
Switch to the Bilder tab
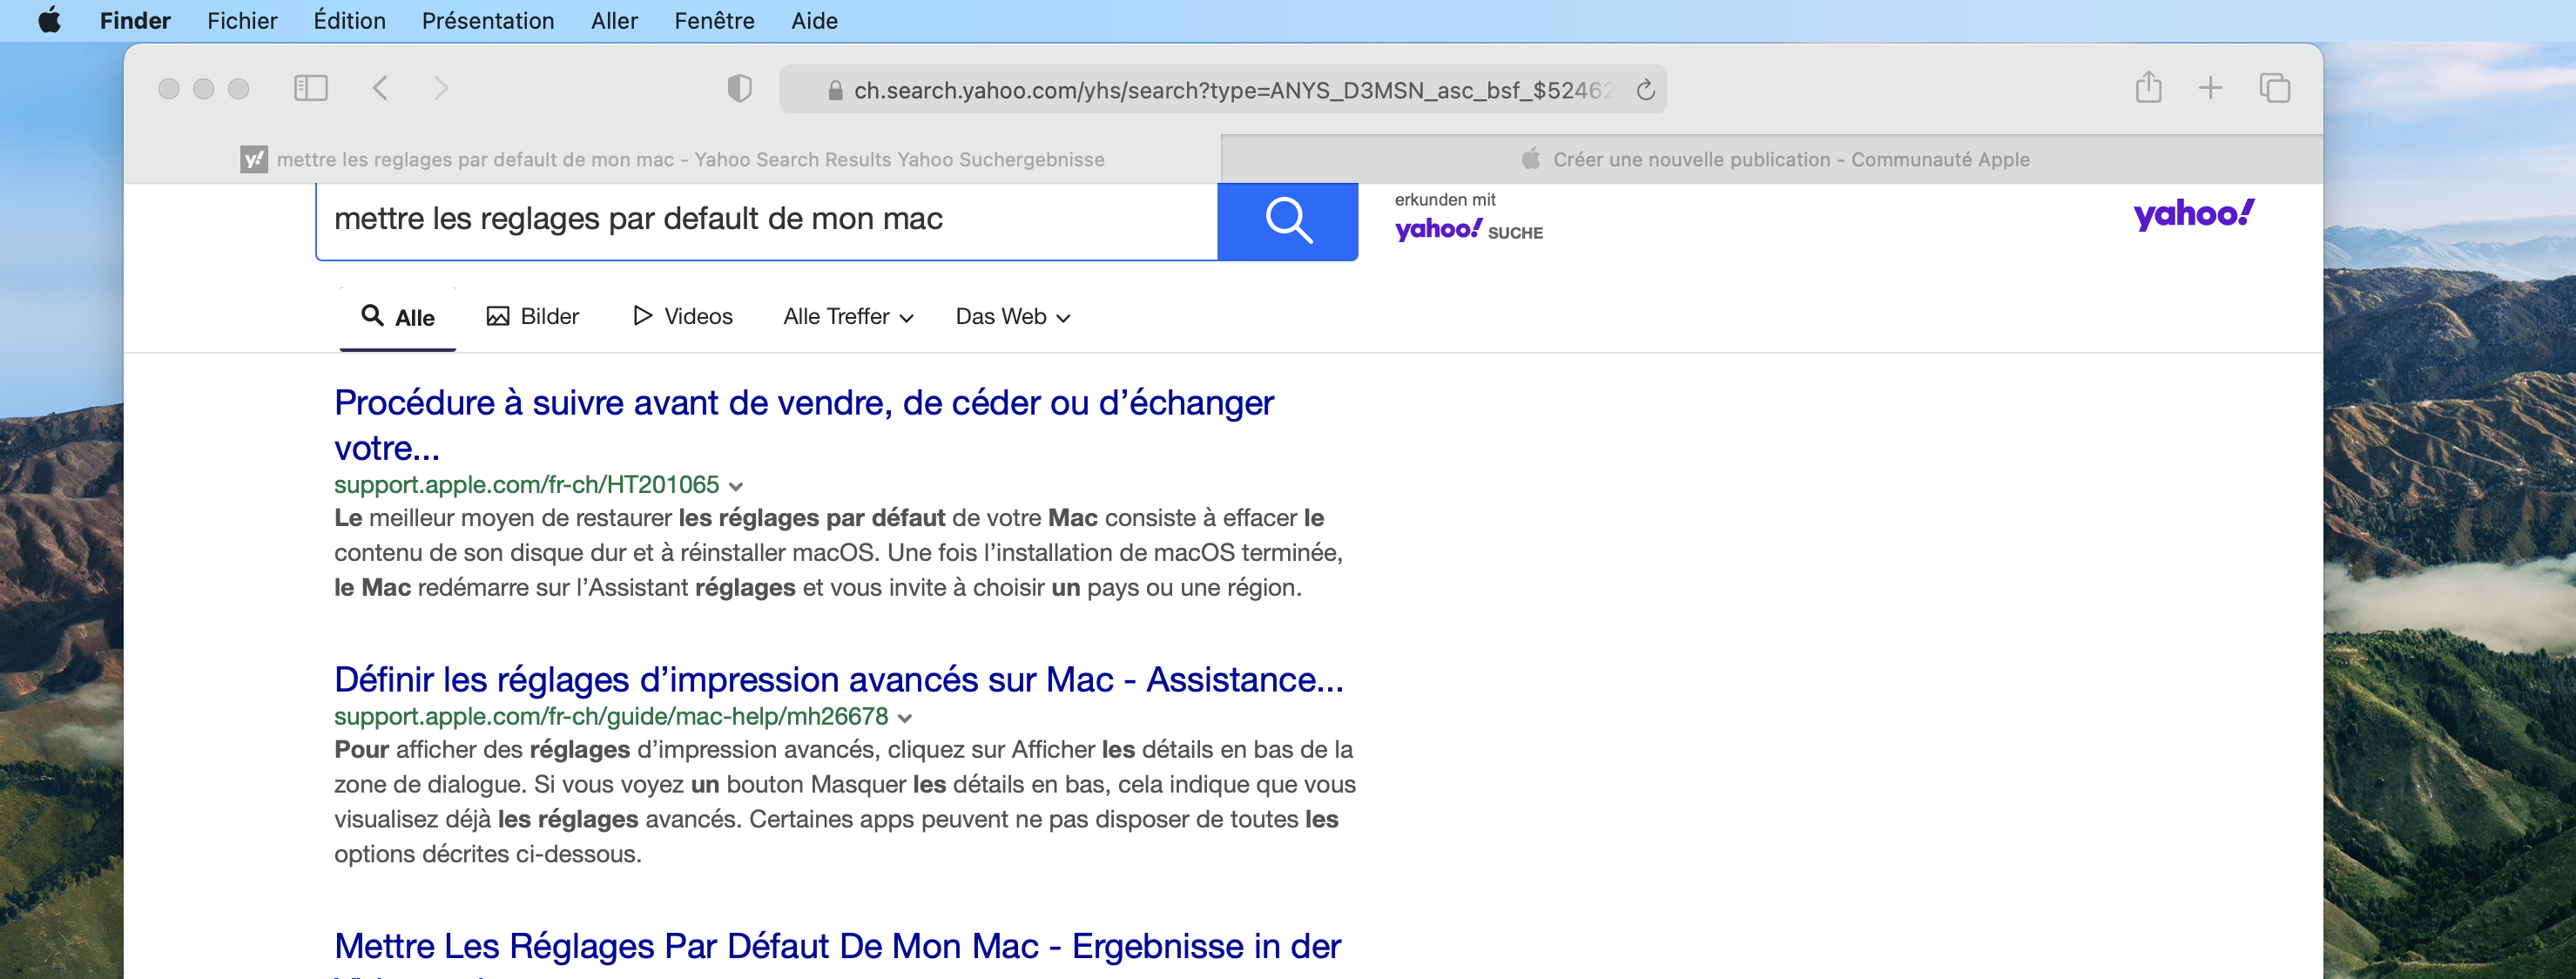[533, 317]
